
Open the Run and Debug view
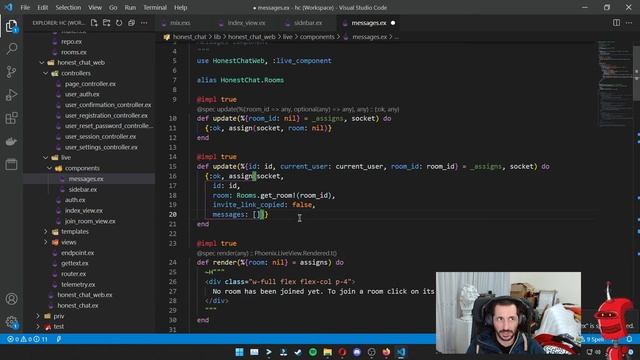click(x=11, y=95)
